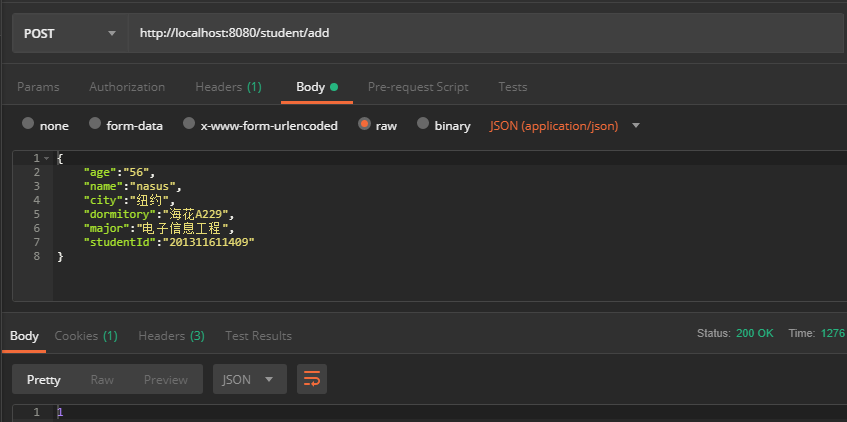
Task: Select the form-data radio option
Action: (x=95, y=125)
